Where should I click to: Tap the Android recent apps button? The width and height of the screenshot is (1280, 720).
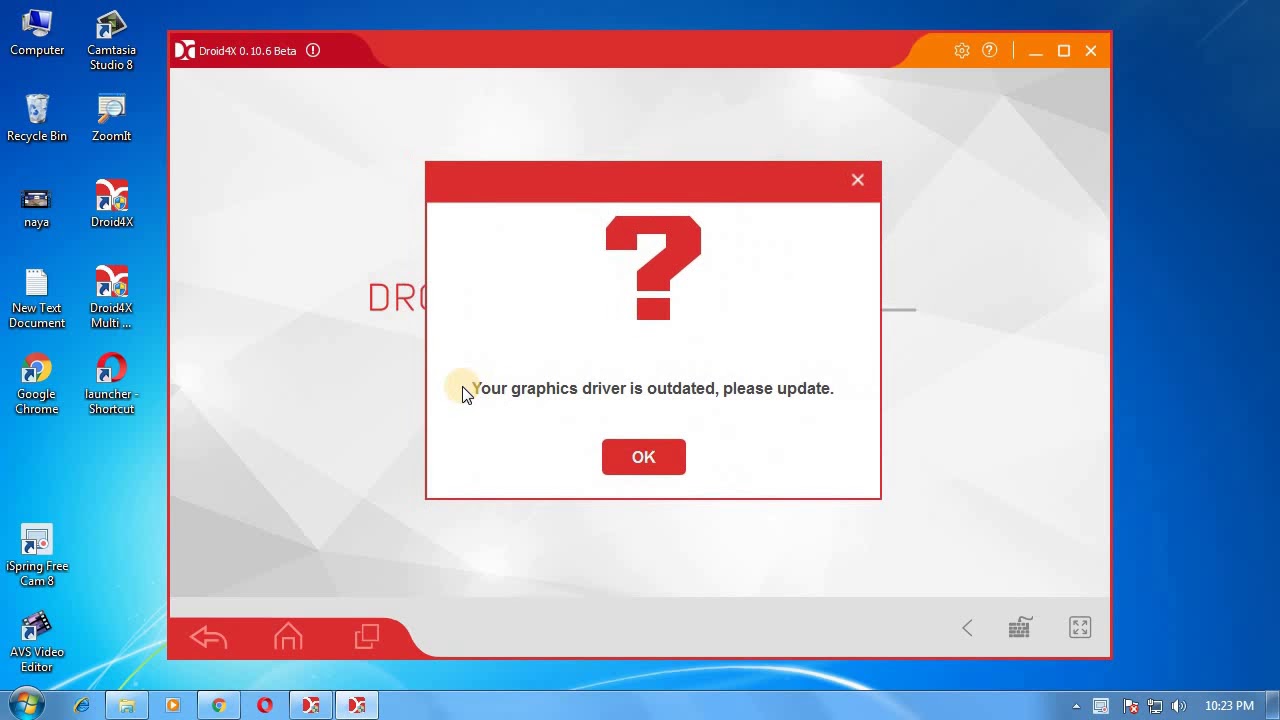click(x=367, y=637)
